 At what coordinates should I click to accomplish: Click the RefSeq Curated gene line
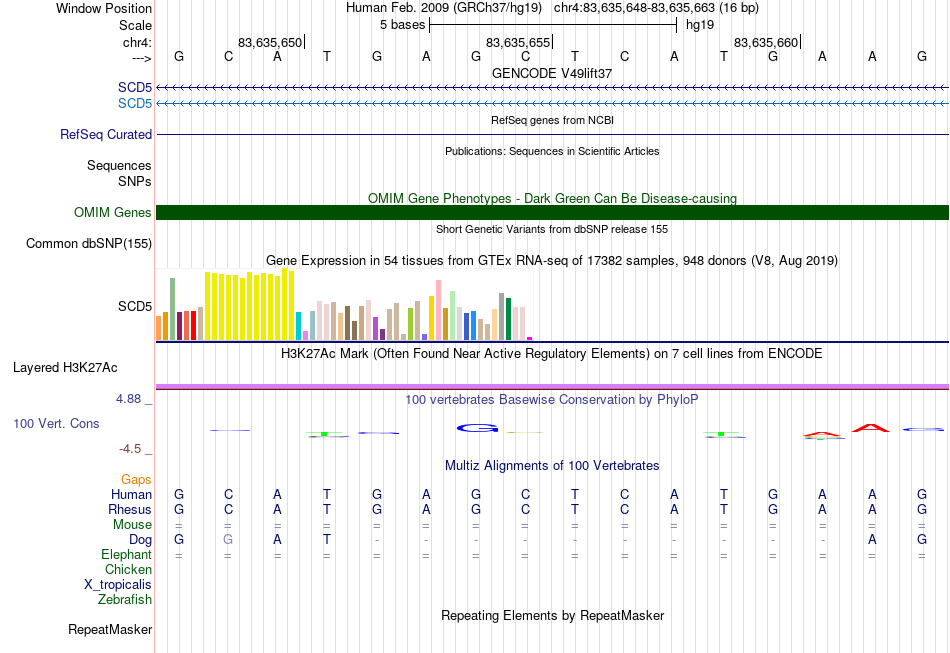(552, 134)
